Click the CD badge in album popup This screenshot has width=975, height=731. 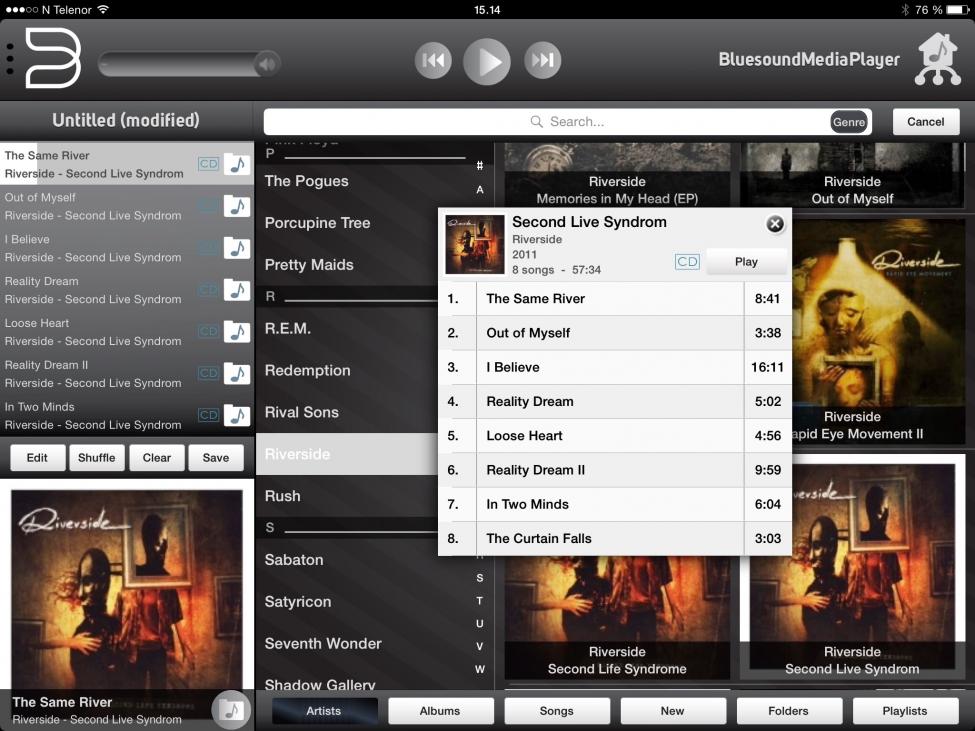point(687,262)
